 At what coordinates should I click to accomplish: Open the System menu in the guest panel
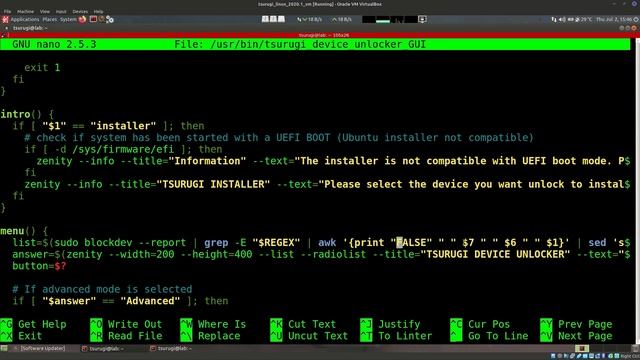pyautogui.click(x=68, y=19)
